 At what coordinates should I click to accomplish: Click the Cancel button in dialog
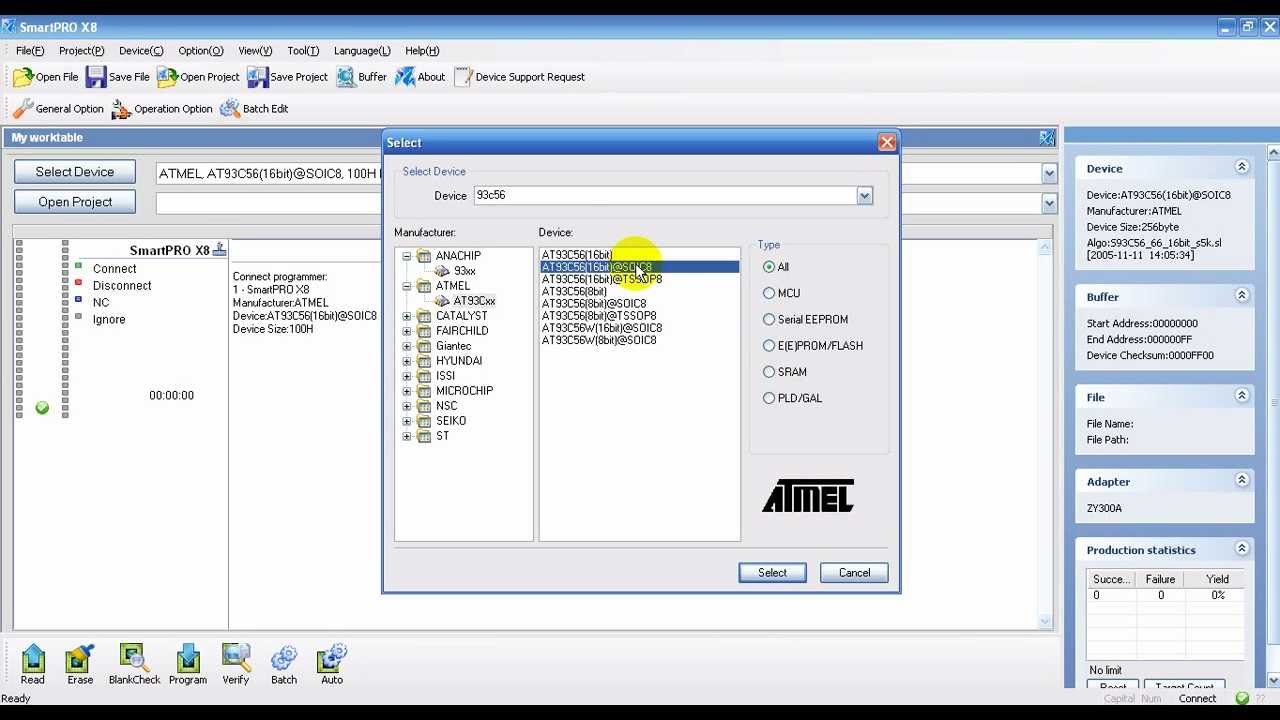854,573
